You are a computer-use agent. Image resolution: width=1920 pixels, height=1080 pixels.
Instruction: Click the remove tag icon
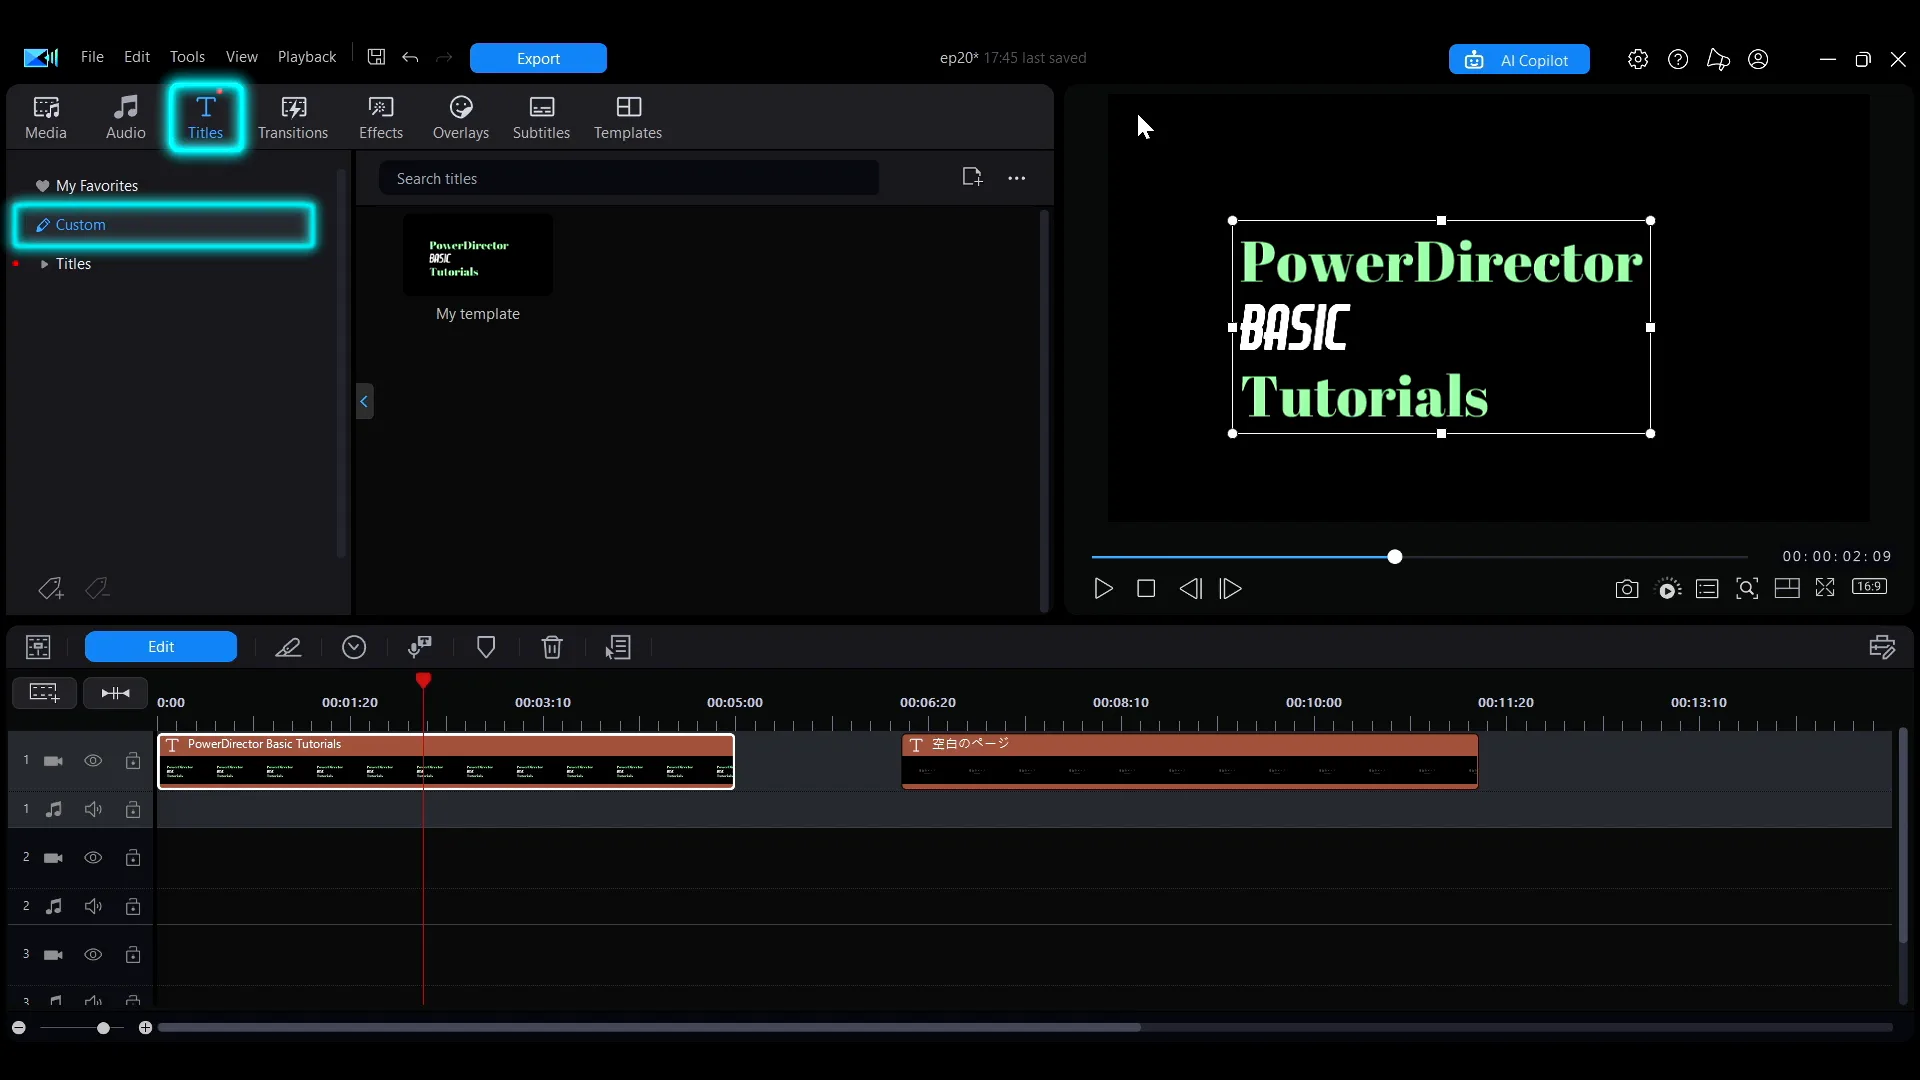click(x=97, y=589)
